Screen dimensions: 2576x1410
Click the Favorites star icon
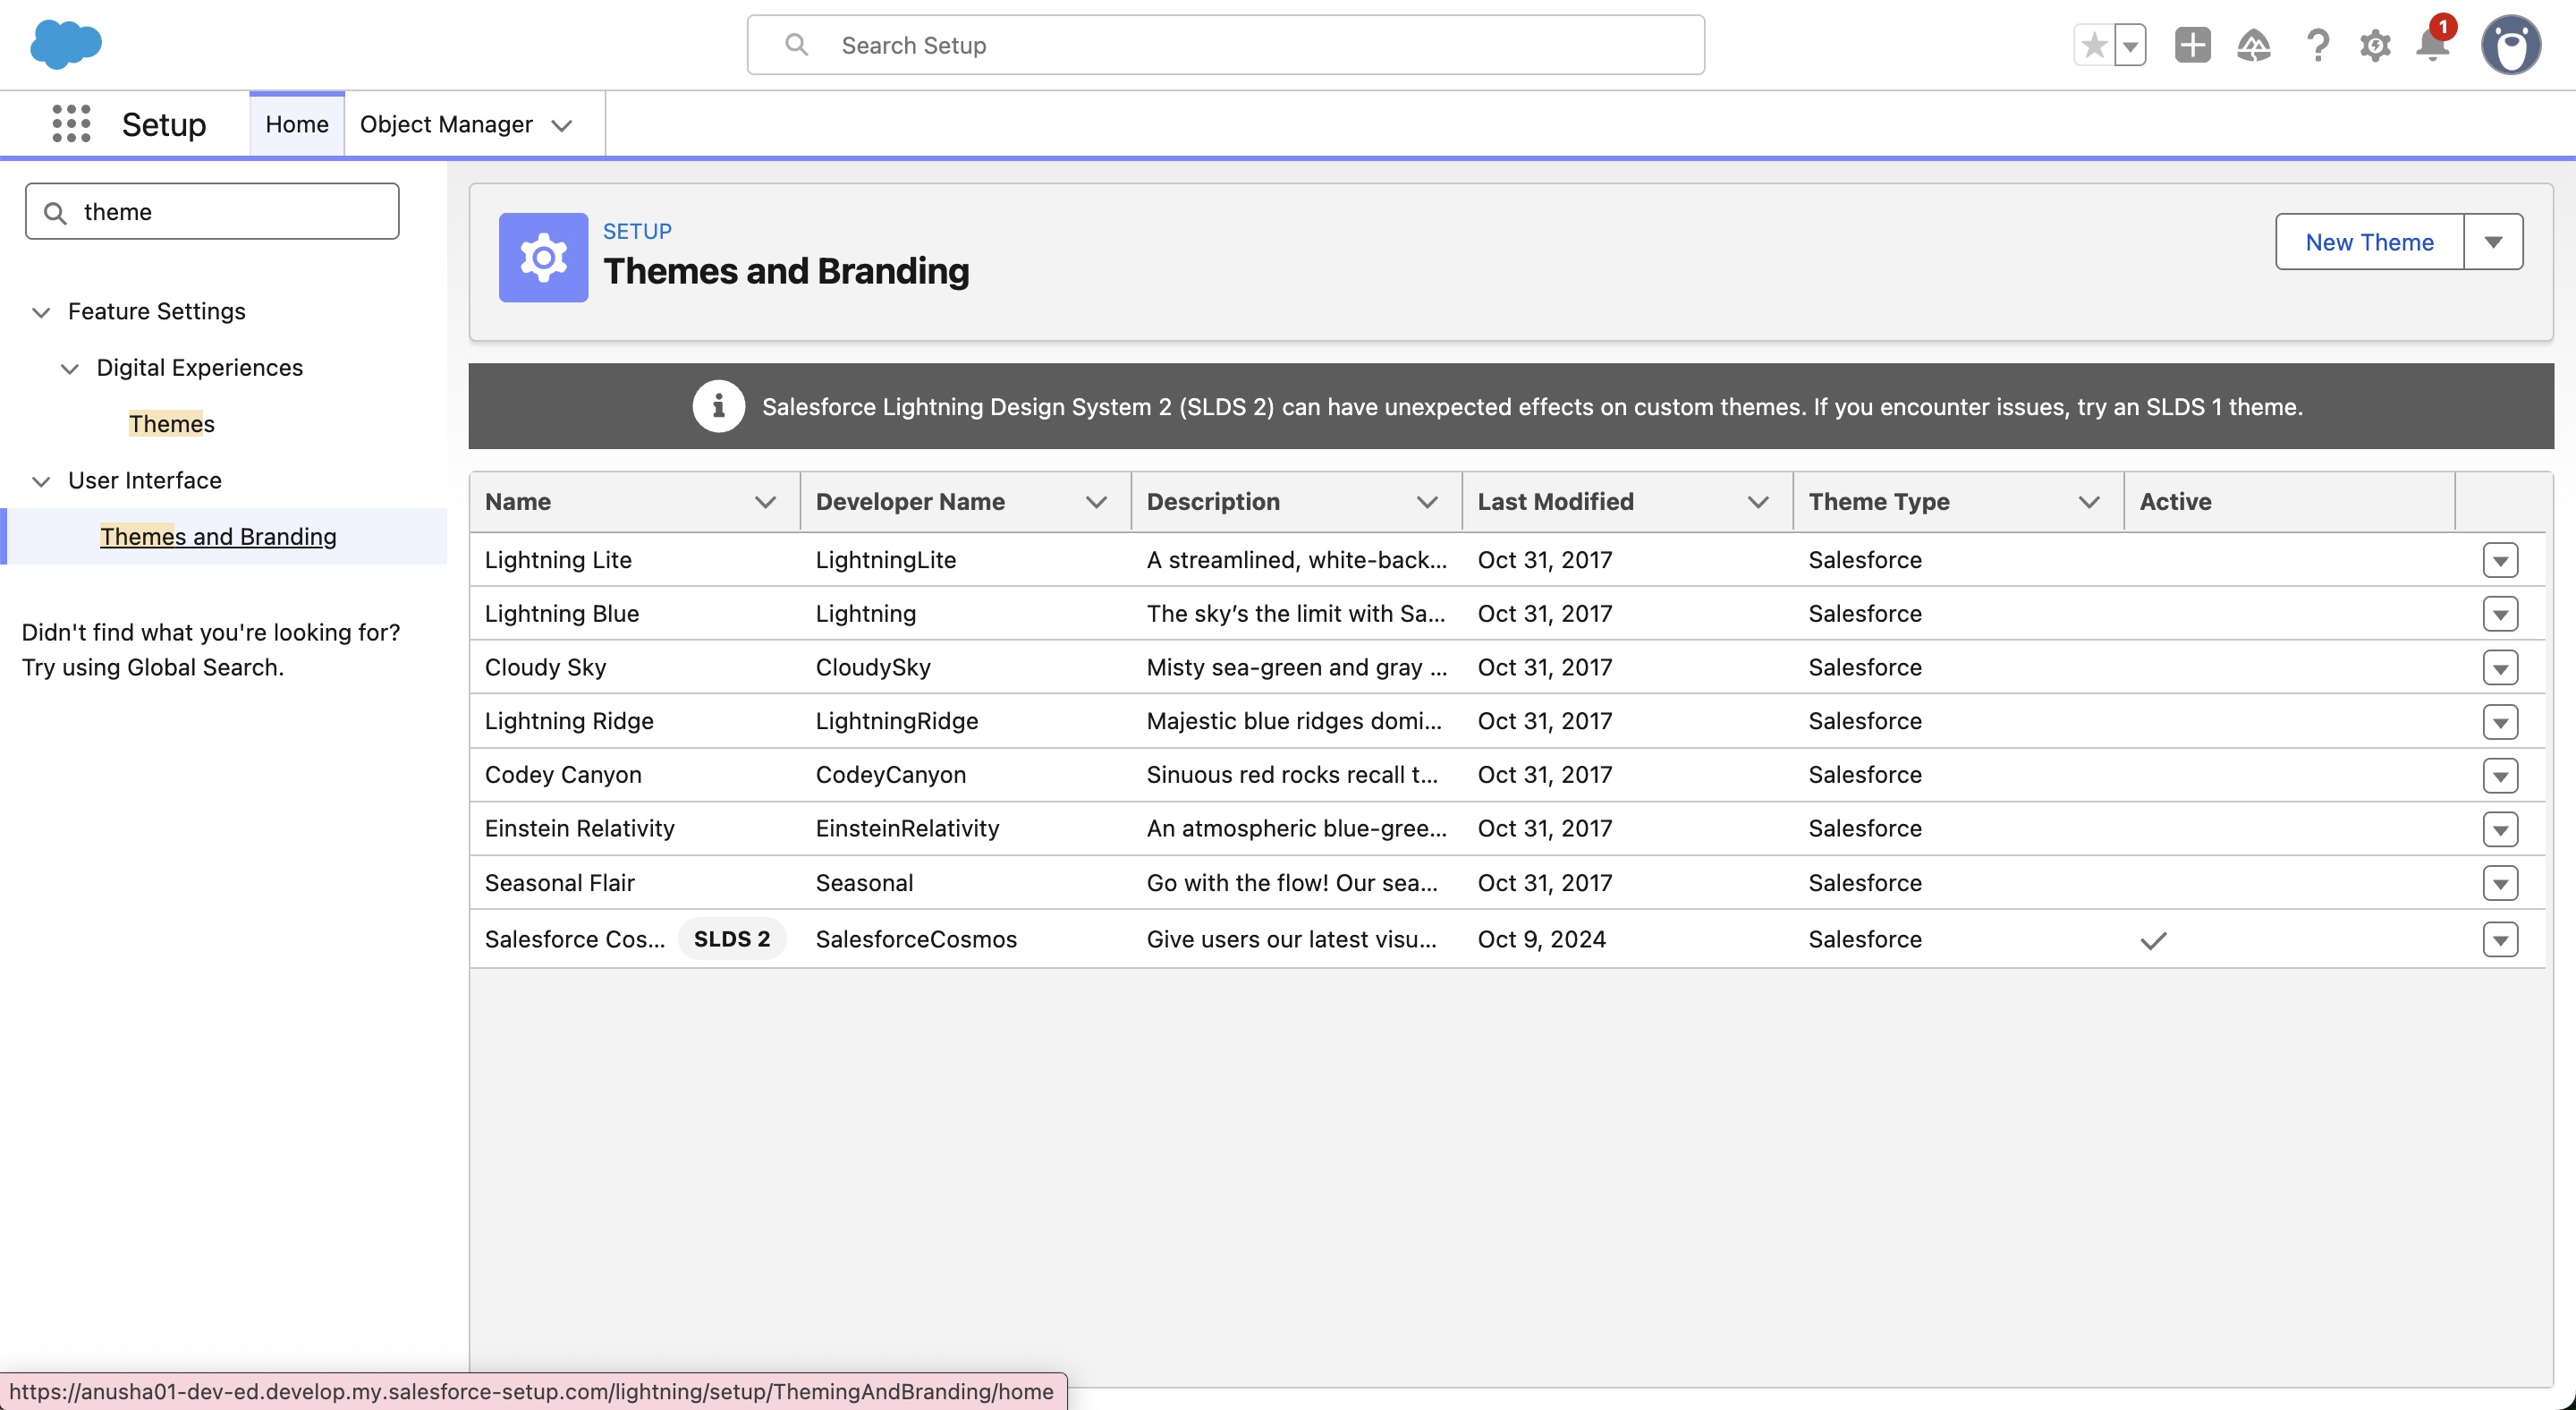(x=2094, y=45)
